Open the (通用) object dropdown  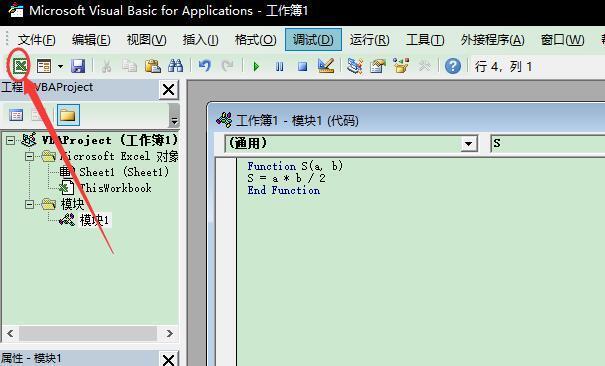point(468,144)
